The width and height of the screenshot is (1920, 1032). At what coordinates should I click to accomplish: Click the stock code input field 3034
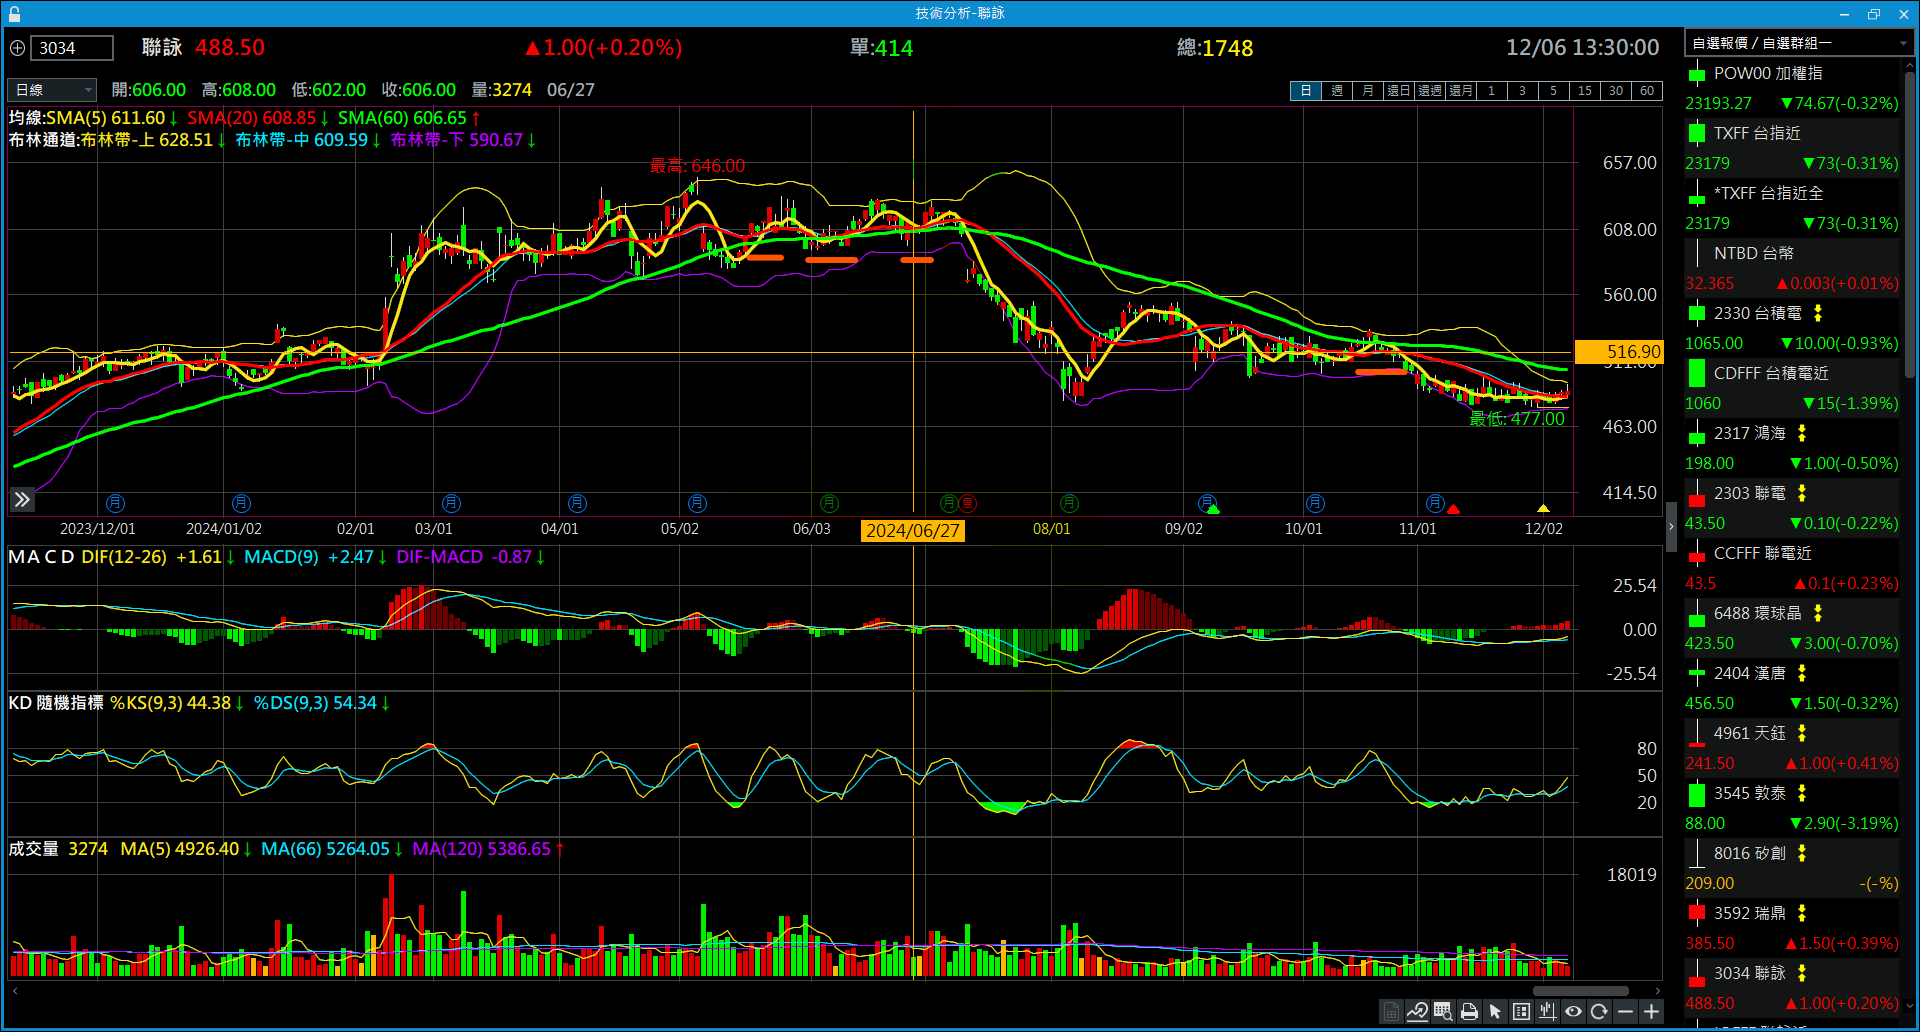(x=72, y=48)
